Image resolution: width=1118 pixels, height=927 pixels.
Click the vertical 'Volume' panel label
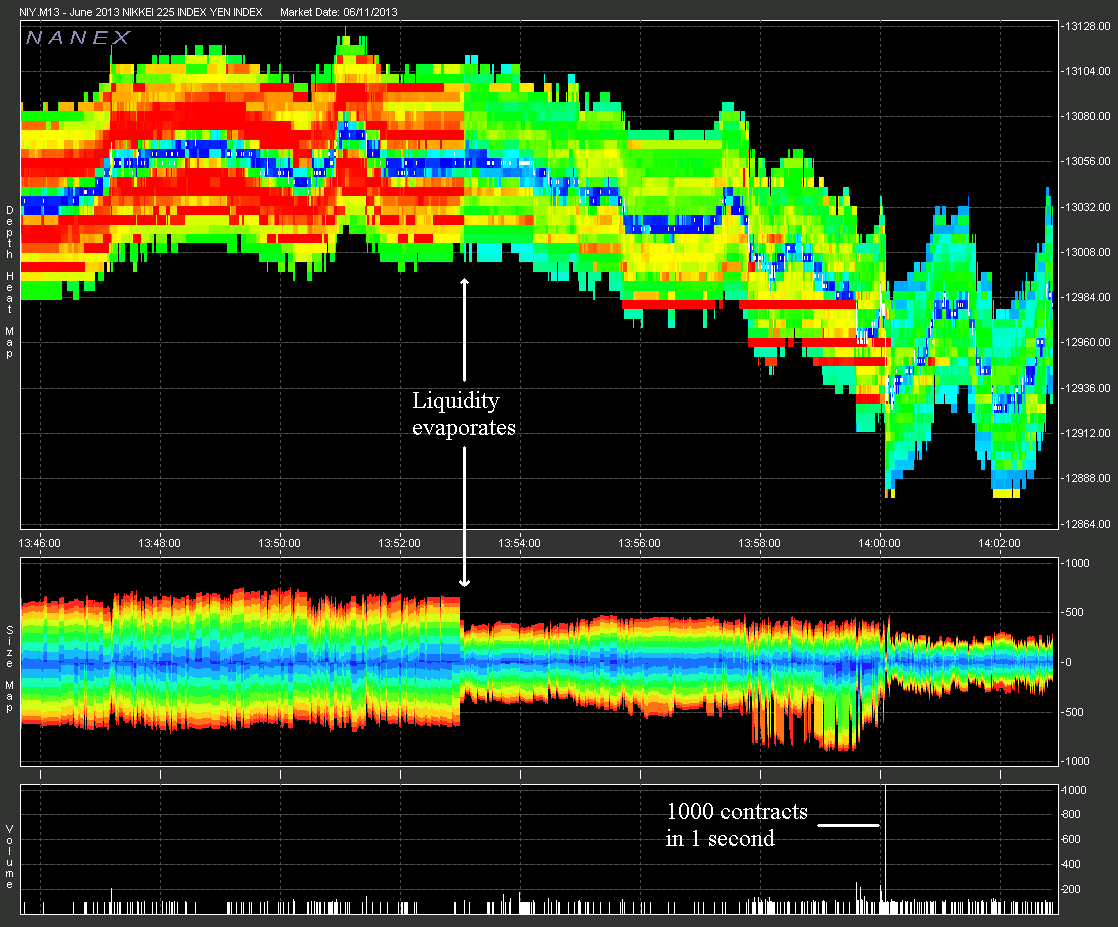click(x=9, y=857)
